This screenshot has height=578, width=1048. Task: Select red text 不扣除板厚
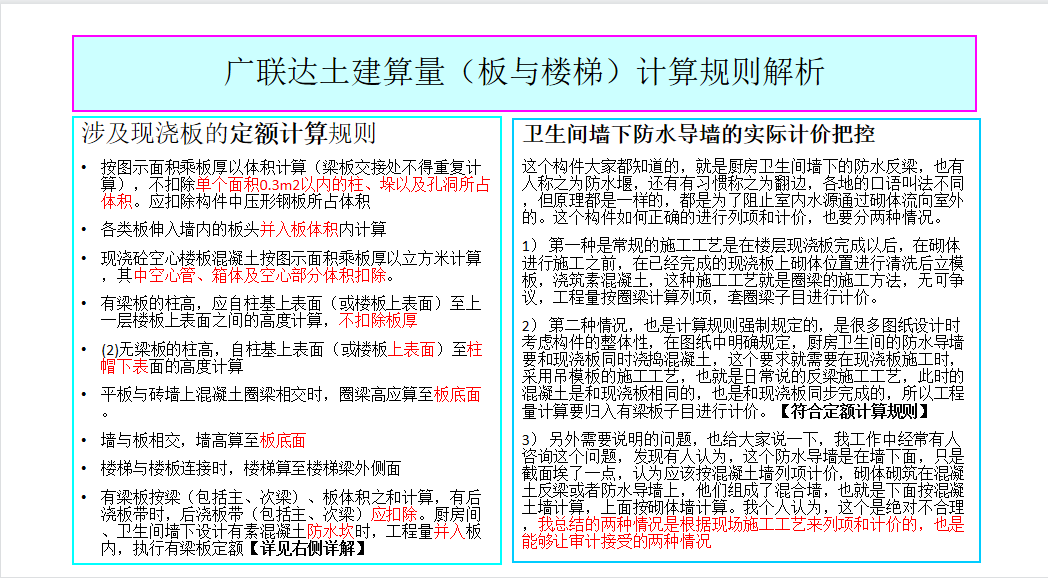378,321
